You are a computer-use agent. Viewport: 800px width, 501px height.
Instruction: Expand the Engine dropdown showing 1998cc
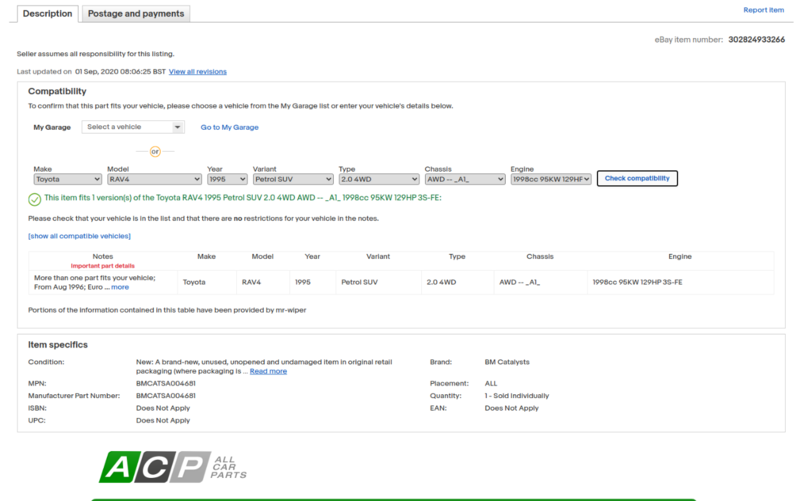point(551,180)
